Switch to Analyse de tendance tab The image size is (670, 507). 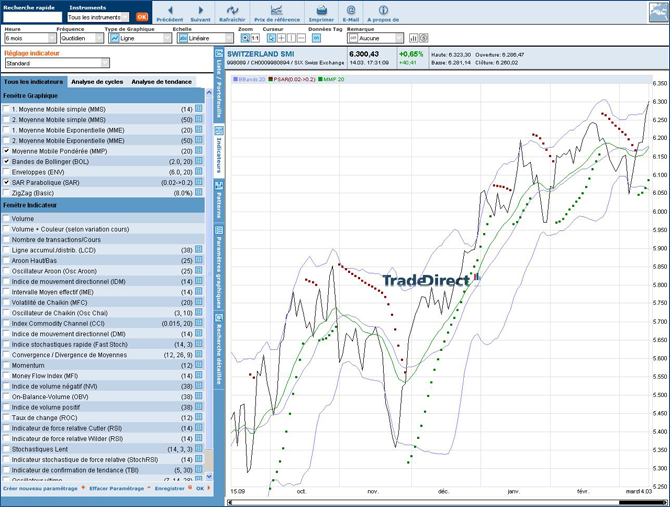tap(162, 82)
